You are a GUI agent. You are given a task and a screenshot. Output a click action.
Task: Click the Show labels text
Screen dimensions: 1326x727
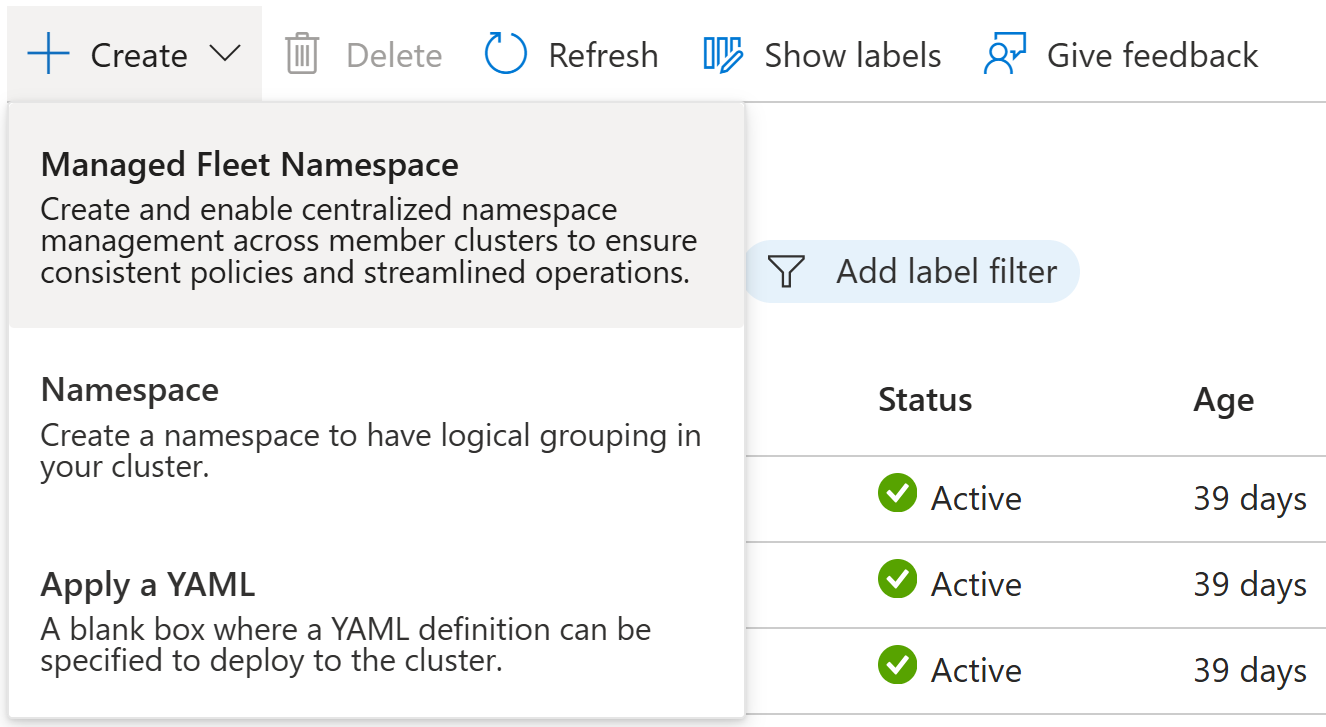pos(852,55)
